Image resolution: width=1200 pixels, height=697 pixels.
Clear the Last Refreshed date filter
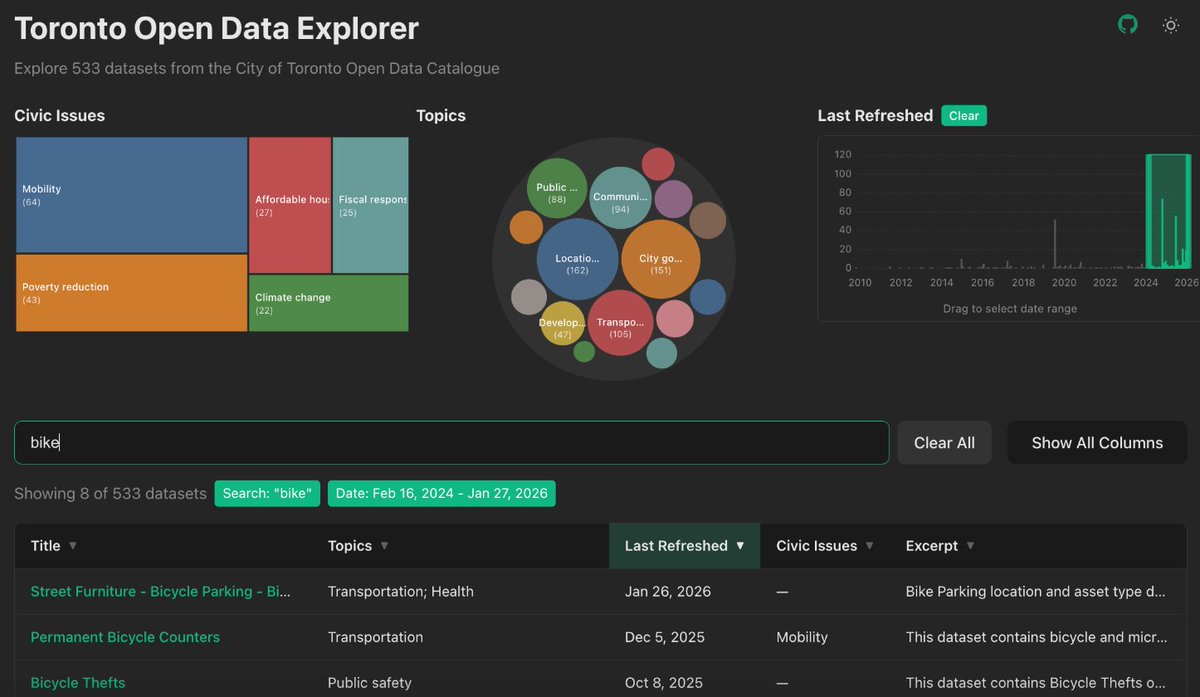click(964, 116)
